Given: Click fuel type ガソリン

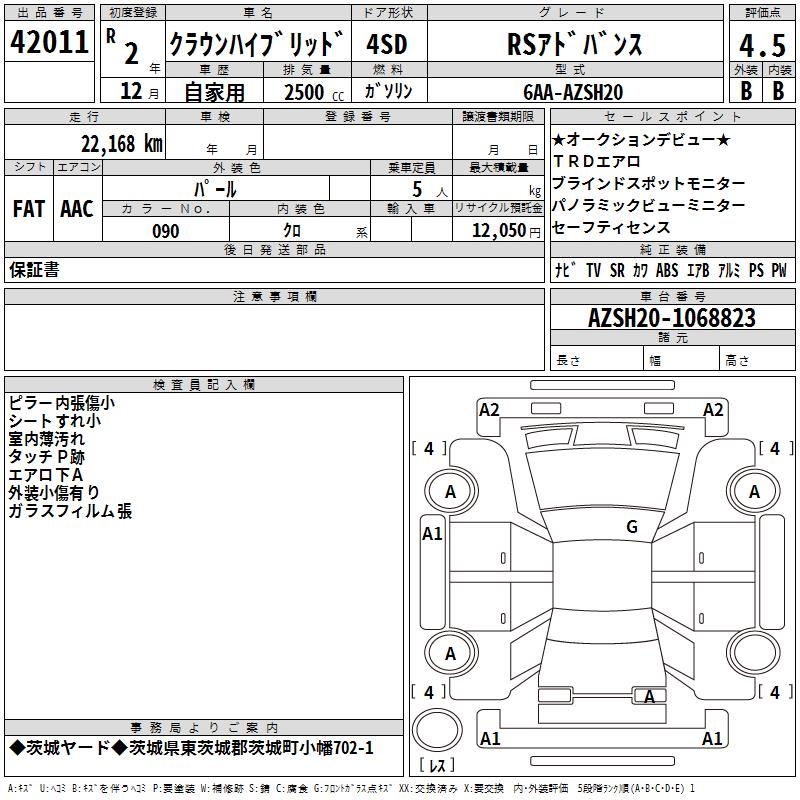Looking at the screenshot, I should click(x=388, y=91).
